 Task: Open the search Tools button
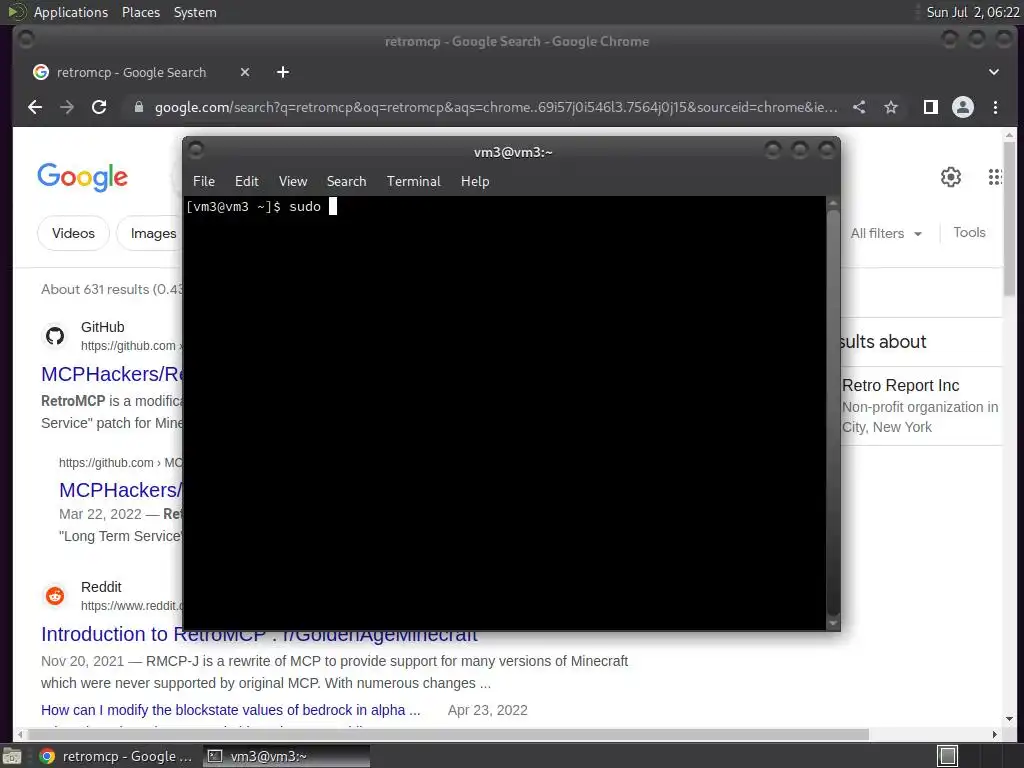click(x=969, y=232)
